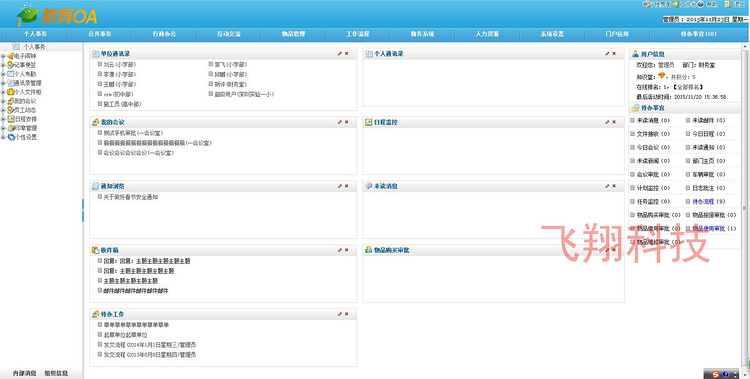Open the 公共事务 top menu

click(100, 34)
